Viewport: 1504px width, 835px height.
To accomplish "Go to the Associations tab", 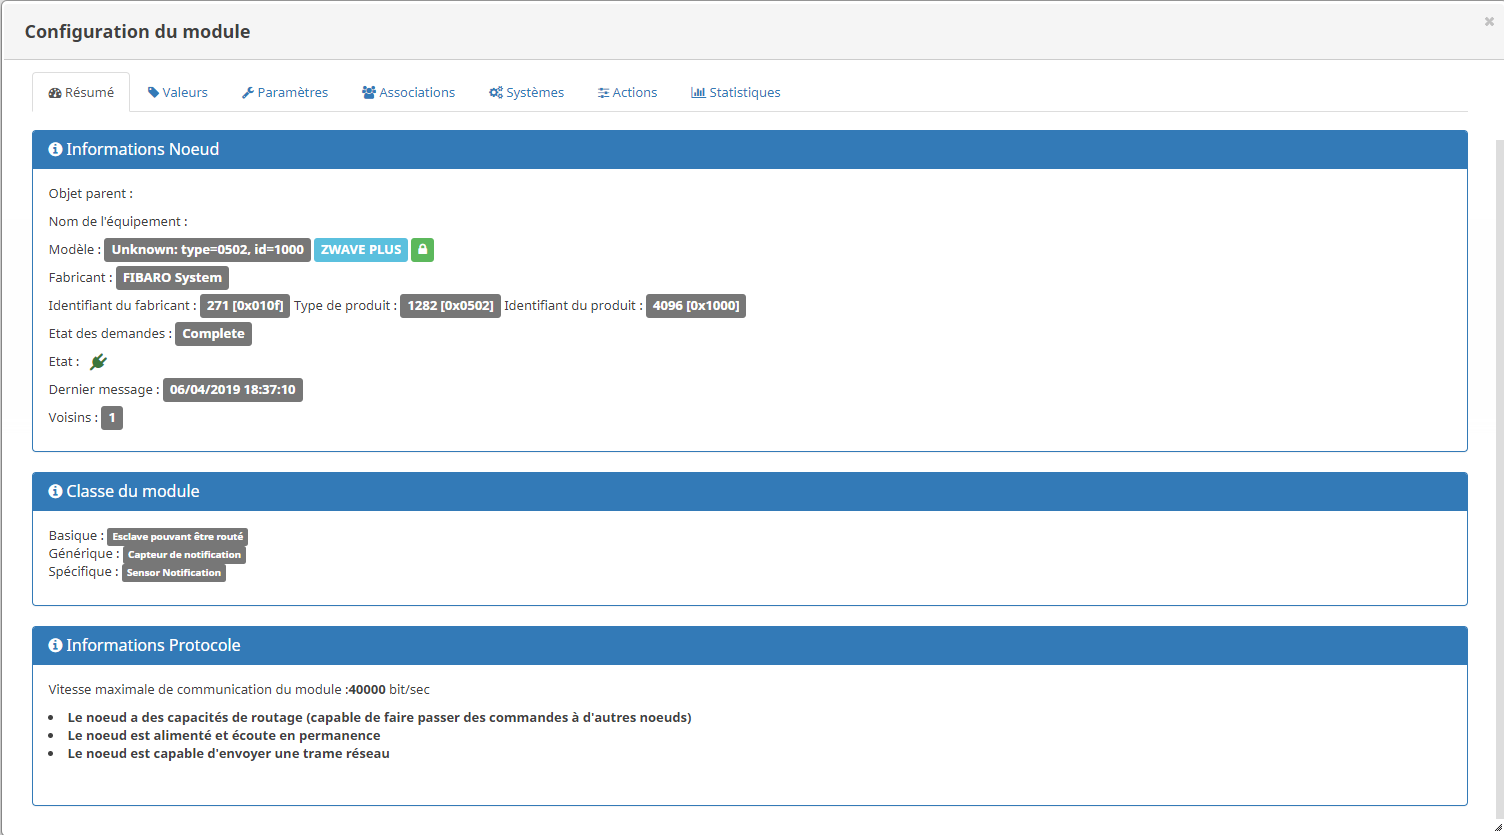I will coord(408,92).
